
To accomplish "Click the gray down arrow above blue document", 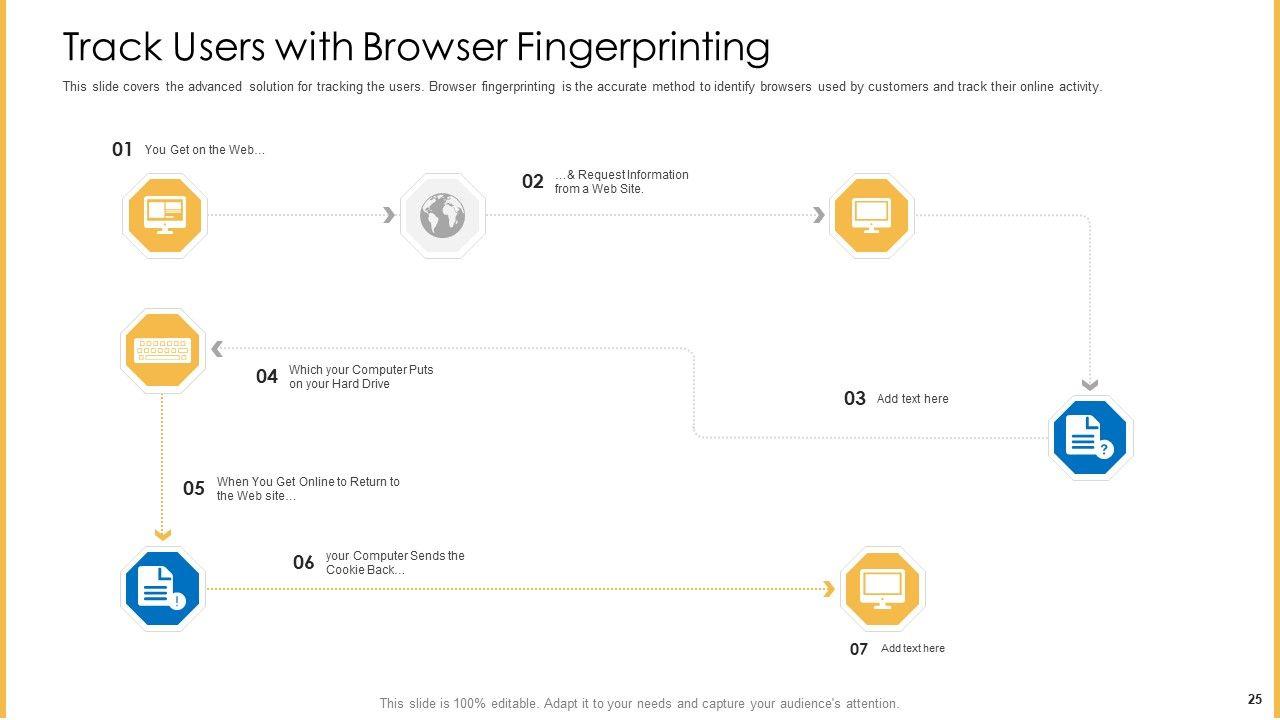I will coord(1090,385).
